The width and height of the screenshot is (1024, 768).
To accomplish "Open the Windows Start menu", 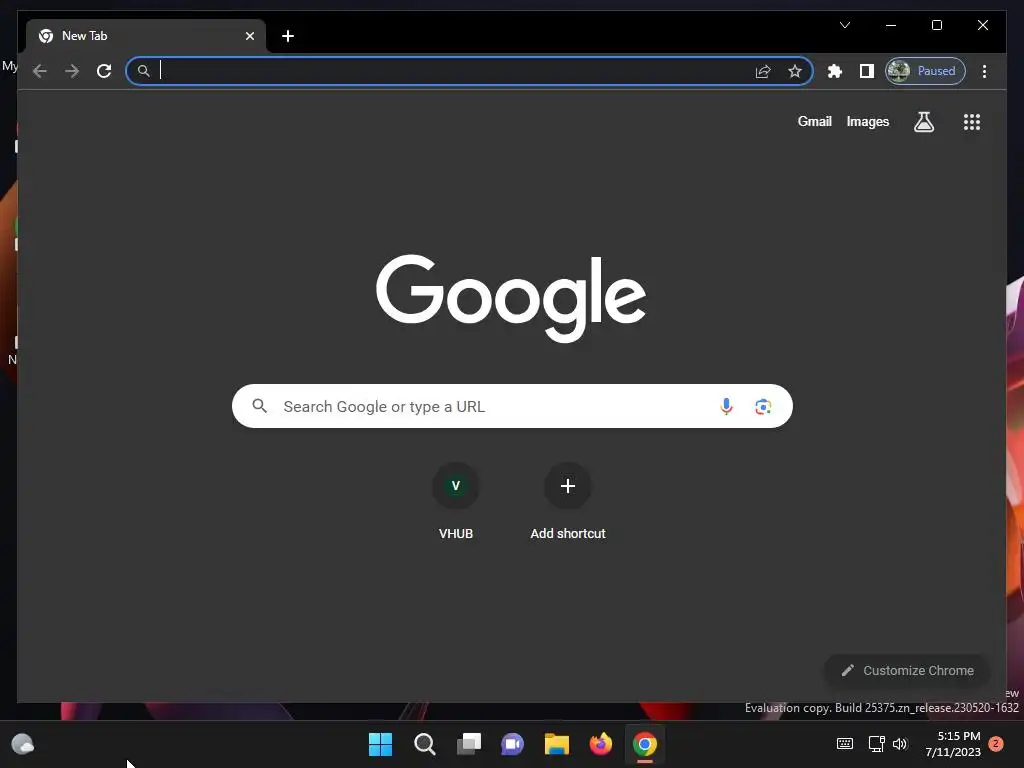I will (x=380, y=744).
